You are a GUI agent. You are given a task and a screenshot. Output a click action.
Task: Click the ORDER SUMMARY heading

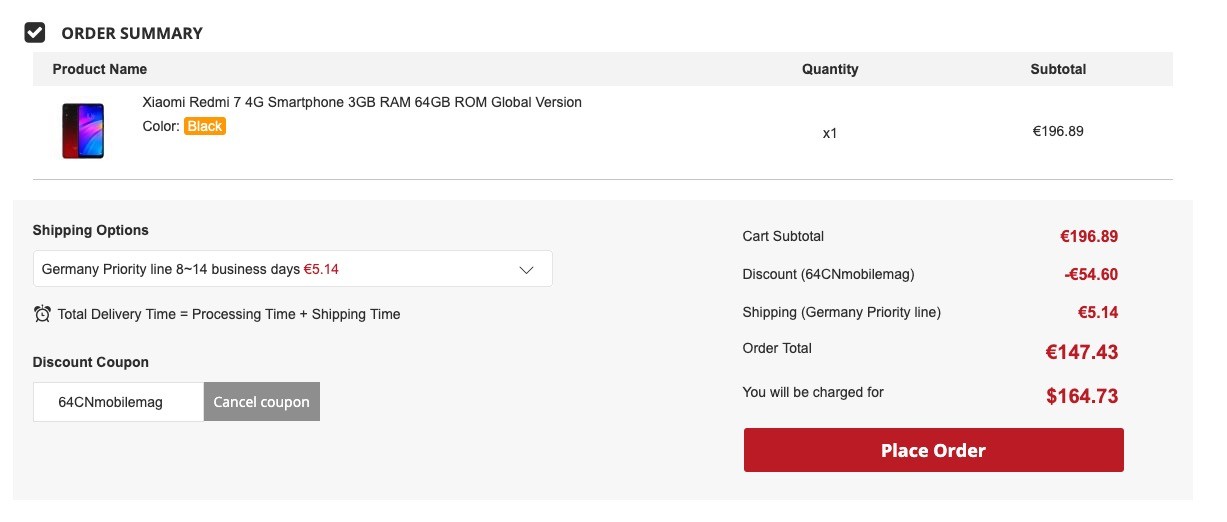coord(132,33)
